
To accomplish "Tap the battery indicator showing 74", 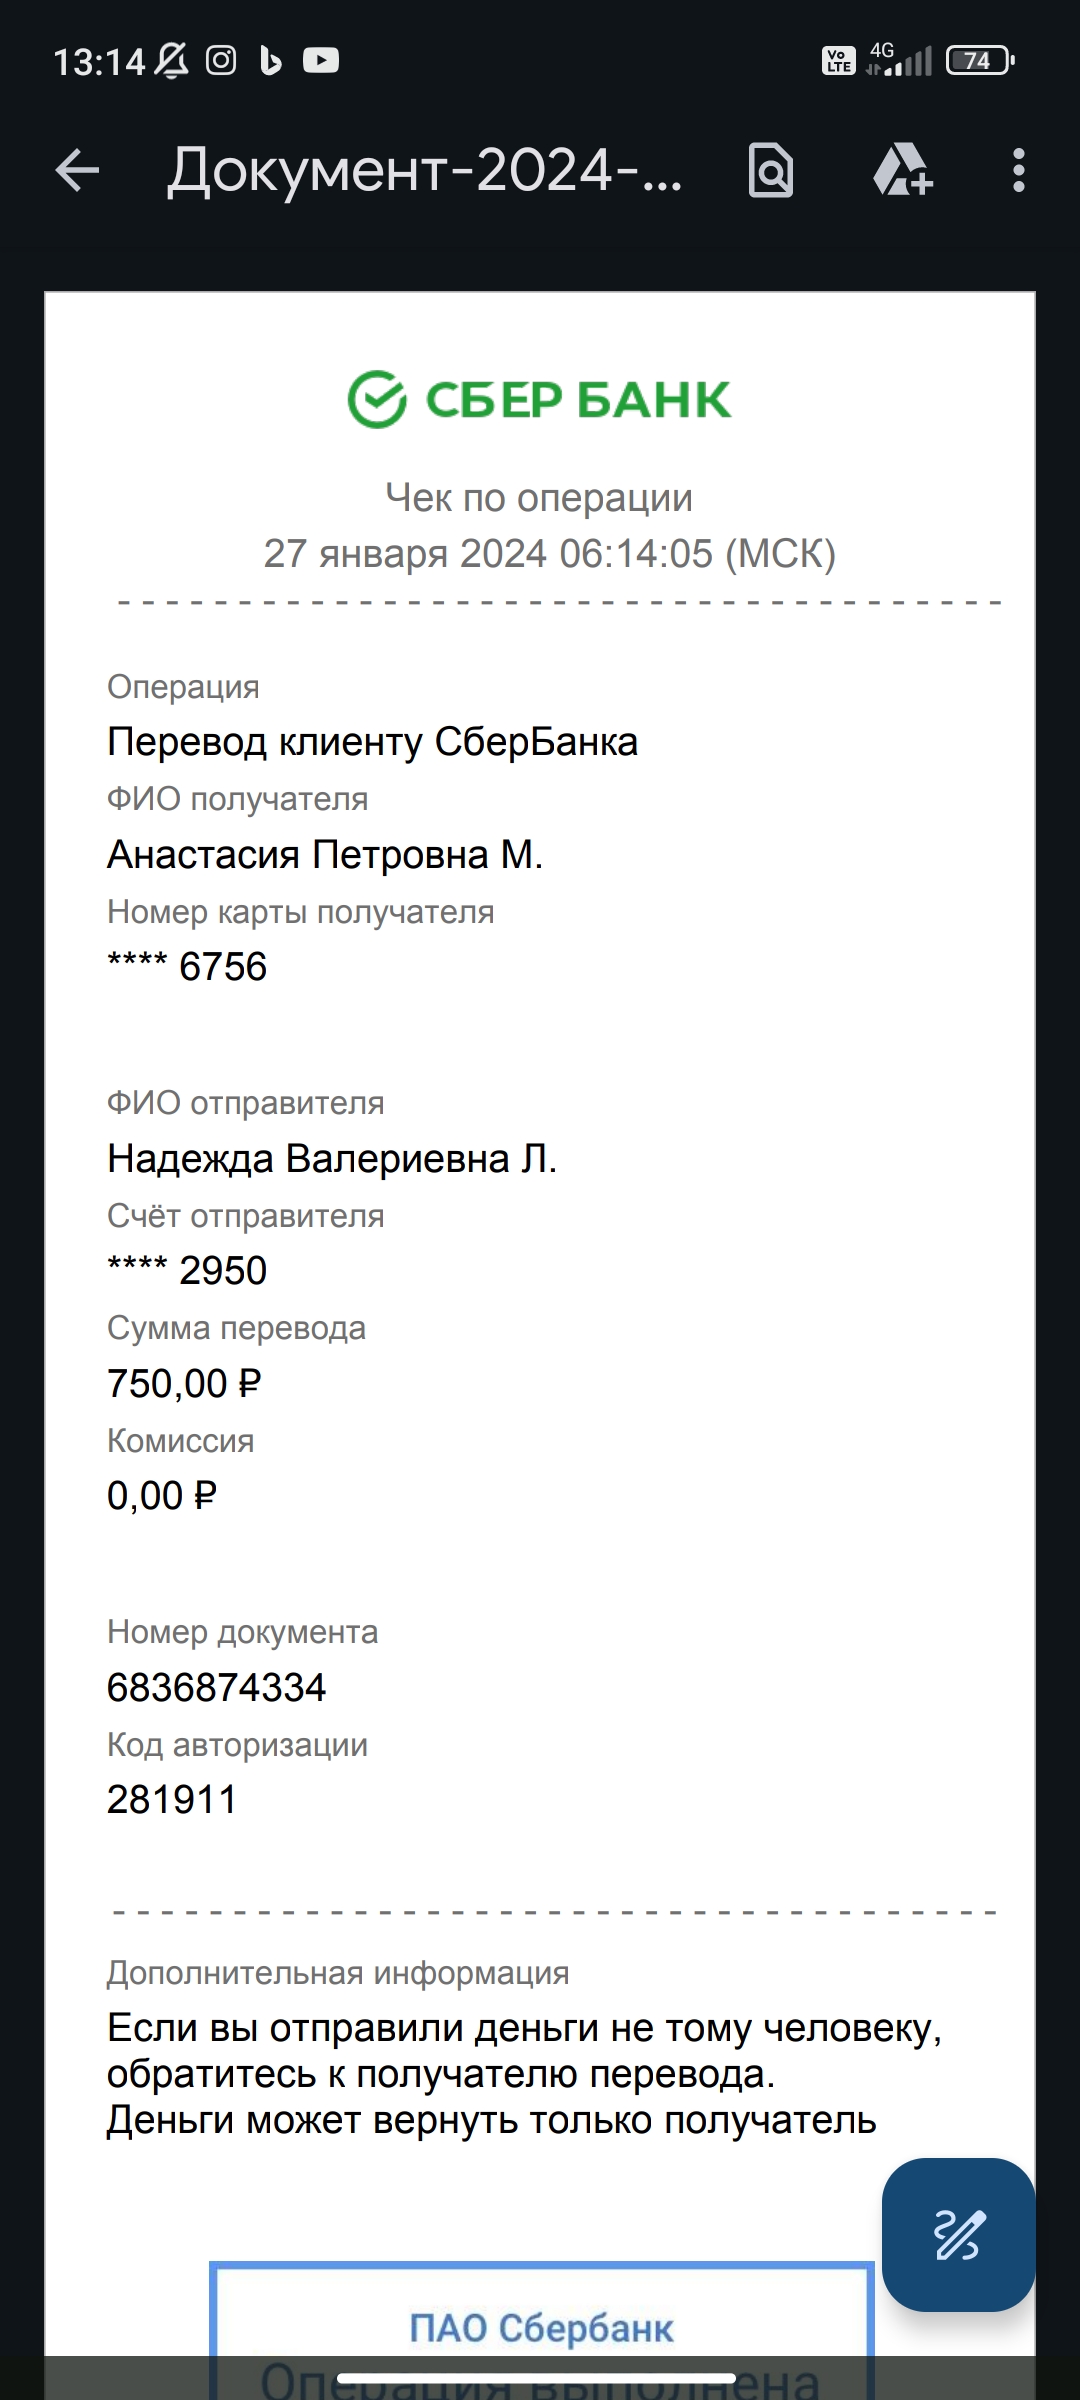I will (x=981, y=61).
